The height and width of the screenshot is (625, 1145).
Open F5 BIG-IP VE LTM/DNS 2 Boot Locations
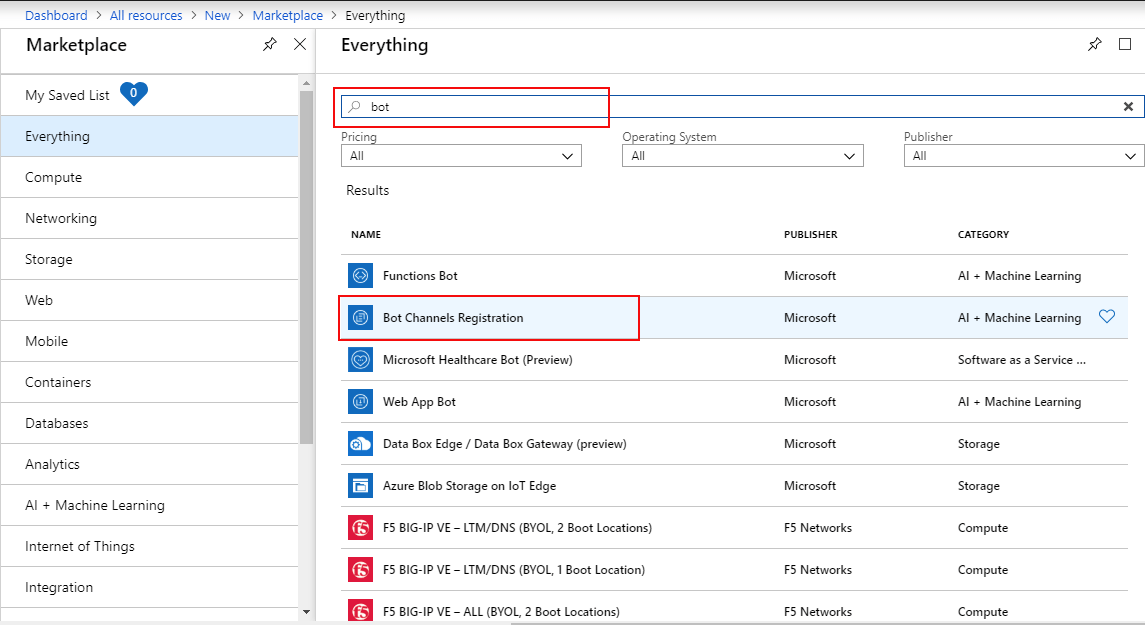[734, 528]
